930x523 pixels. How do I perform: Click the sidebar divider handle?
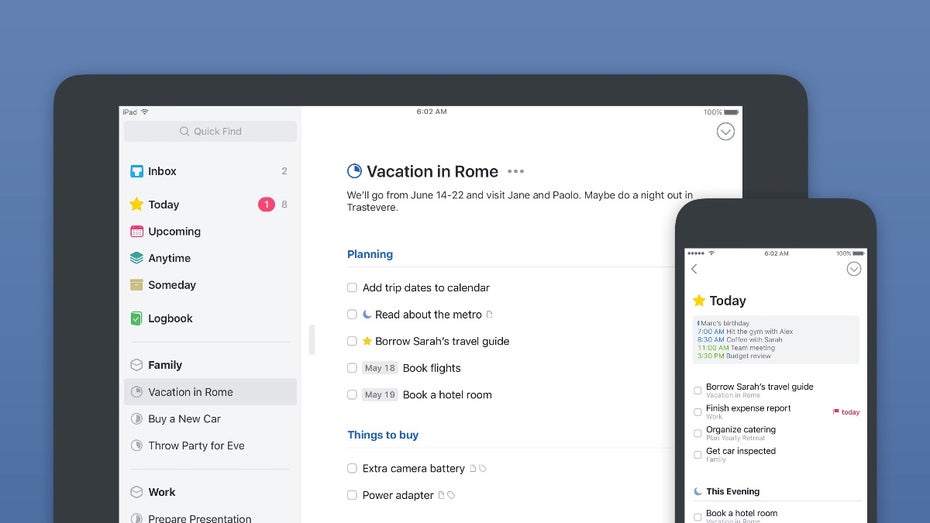pos(312,339)
